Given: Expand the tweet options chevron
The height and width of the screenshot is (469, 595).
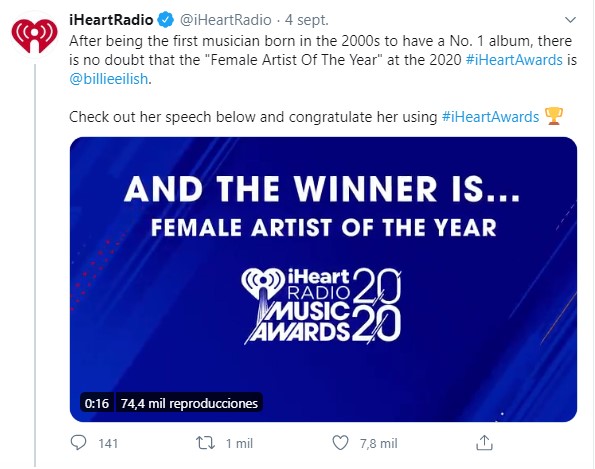Looking at the screenshot, I should (x=570, y=20).
